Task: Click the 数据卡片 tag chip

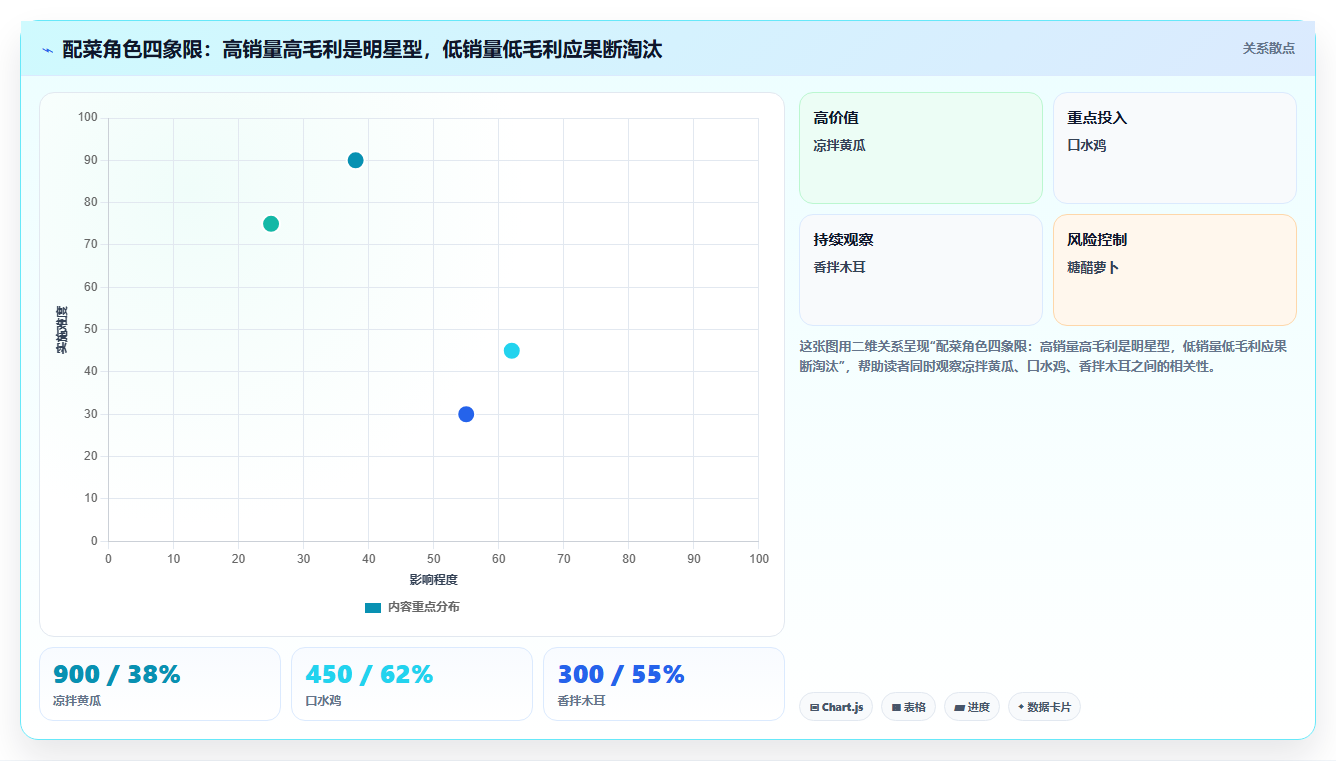Action: [x=1044, y=707]
